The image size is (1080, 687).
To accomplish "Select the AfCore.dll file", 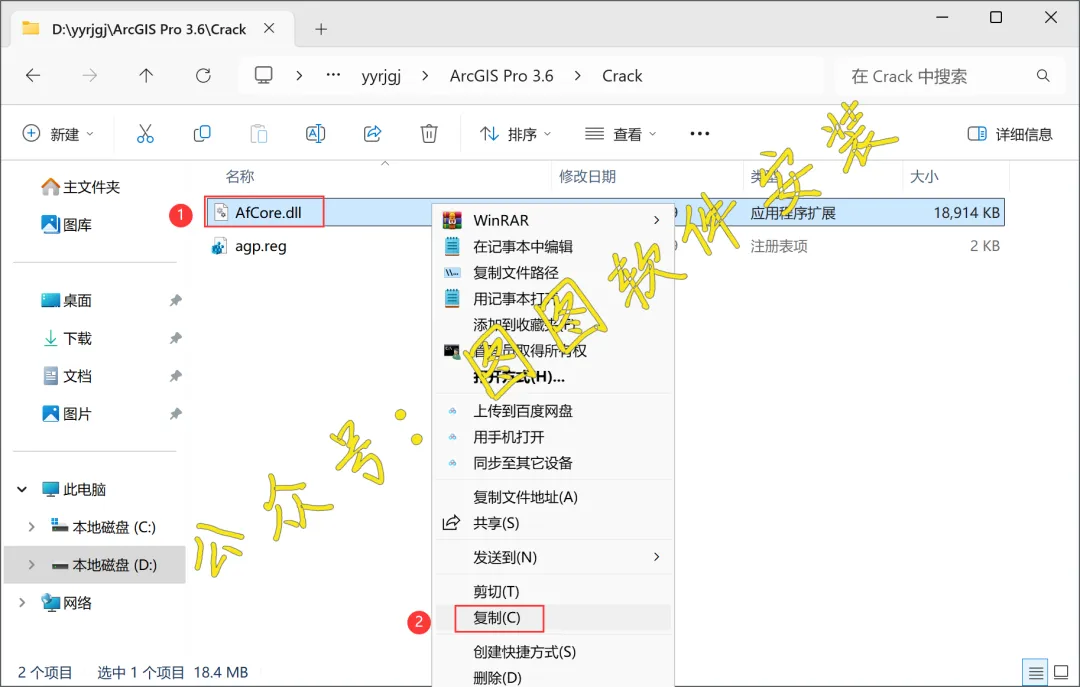I will coord(268,212).
